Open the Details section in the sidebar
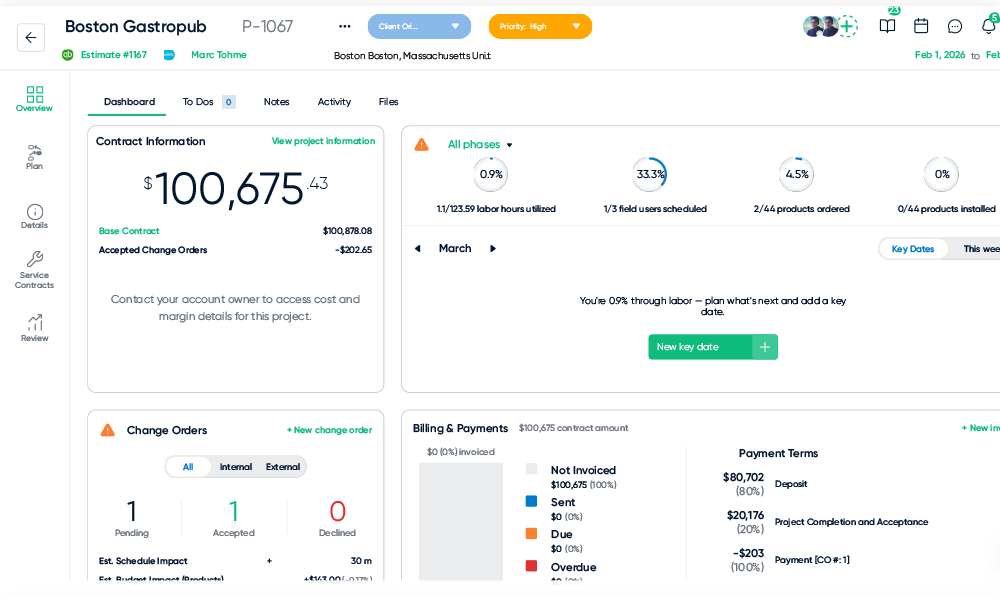This screenshot has width=1000, height=605. pos(34,217)
